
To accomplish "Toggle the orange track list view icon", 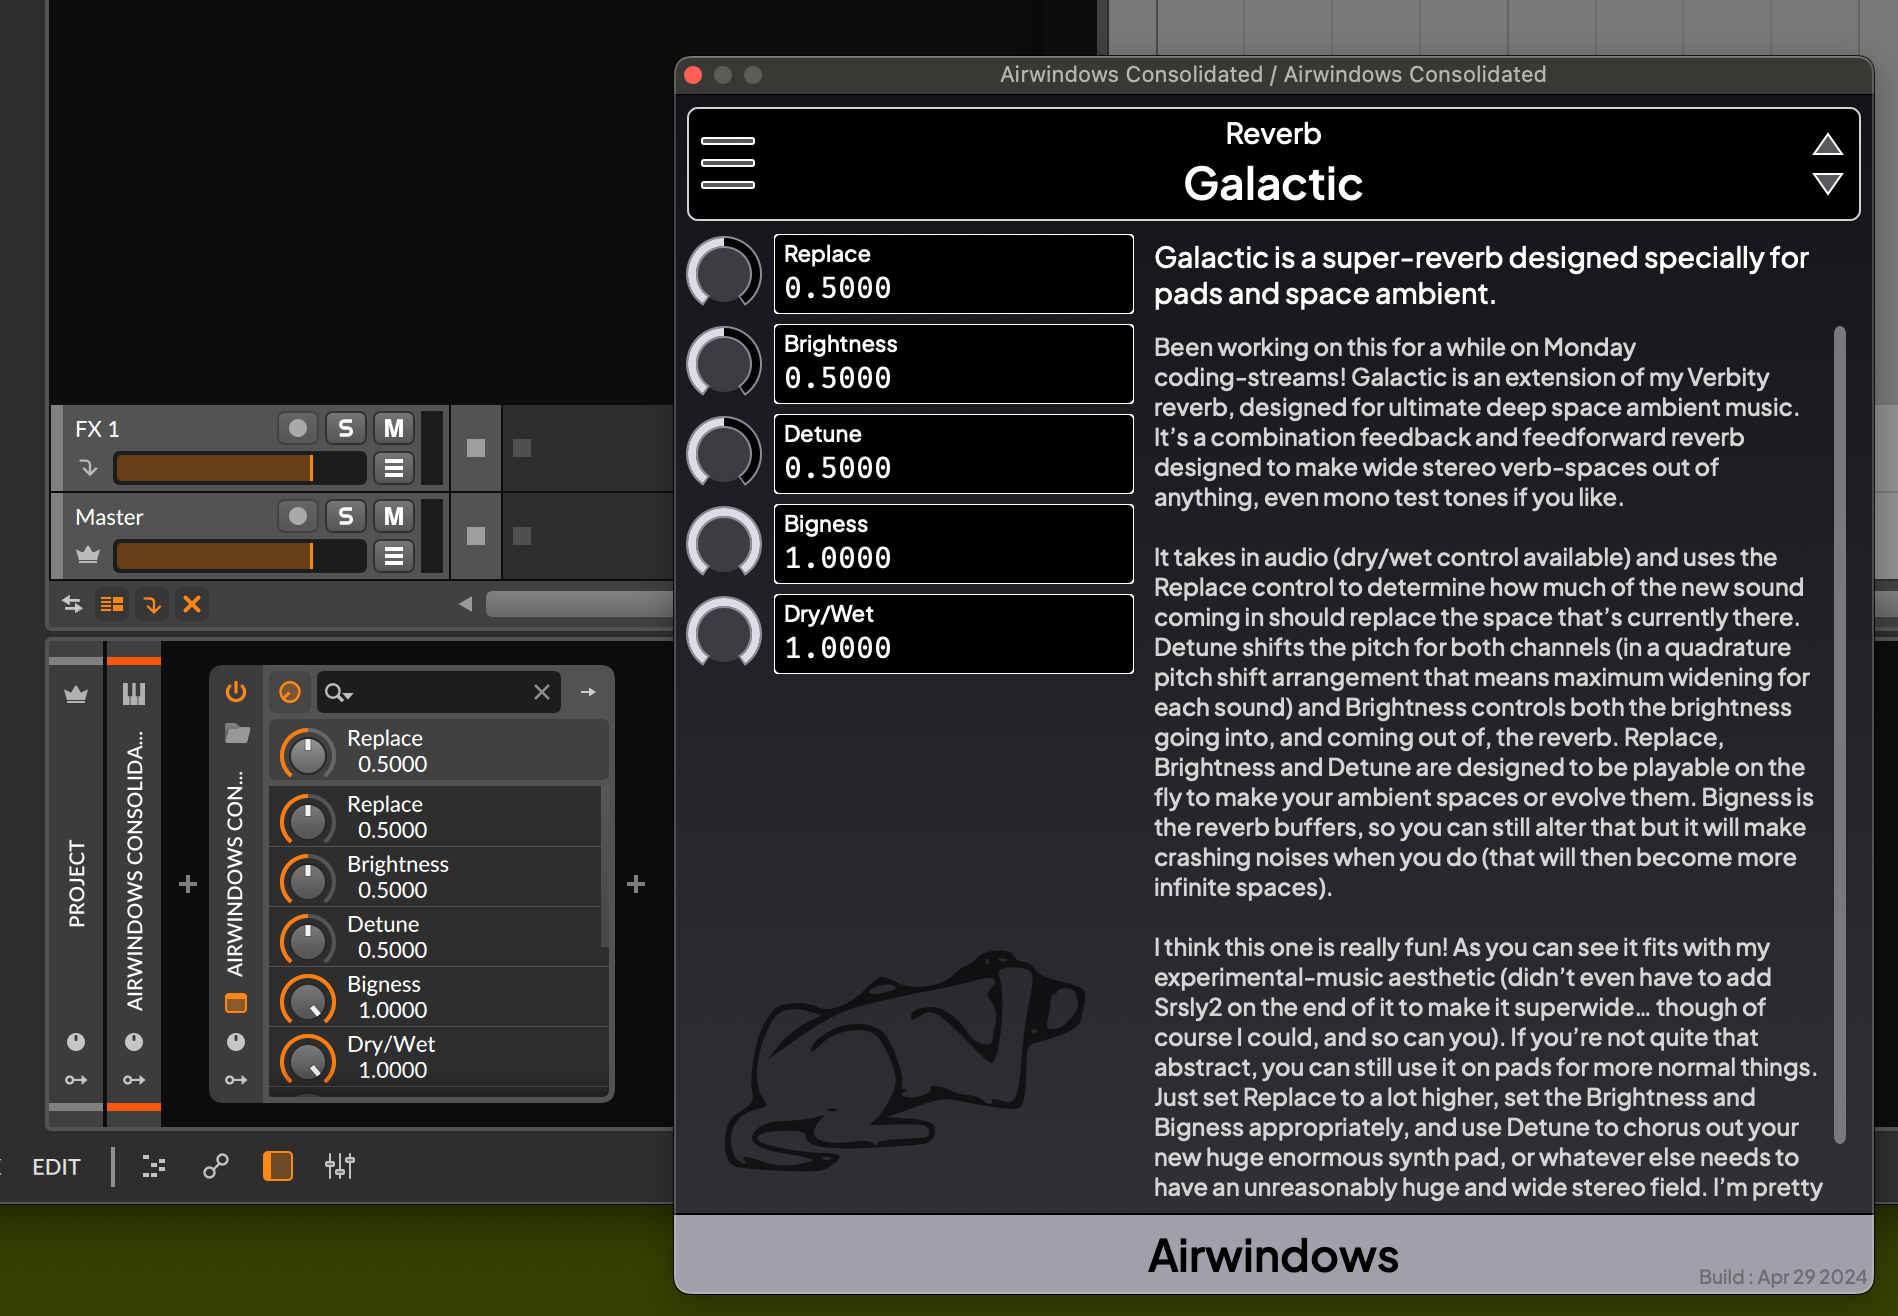I will point(112,604).
